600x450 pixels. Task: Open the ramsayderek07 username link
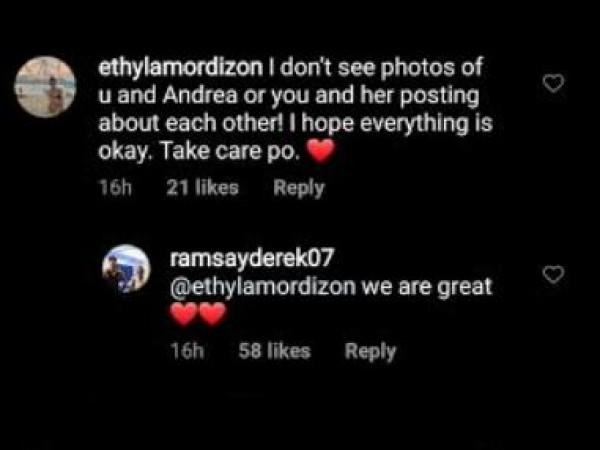point(252,258)
